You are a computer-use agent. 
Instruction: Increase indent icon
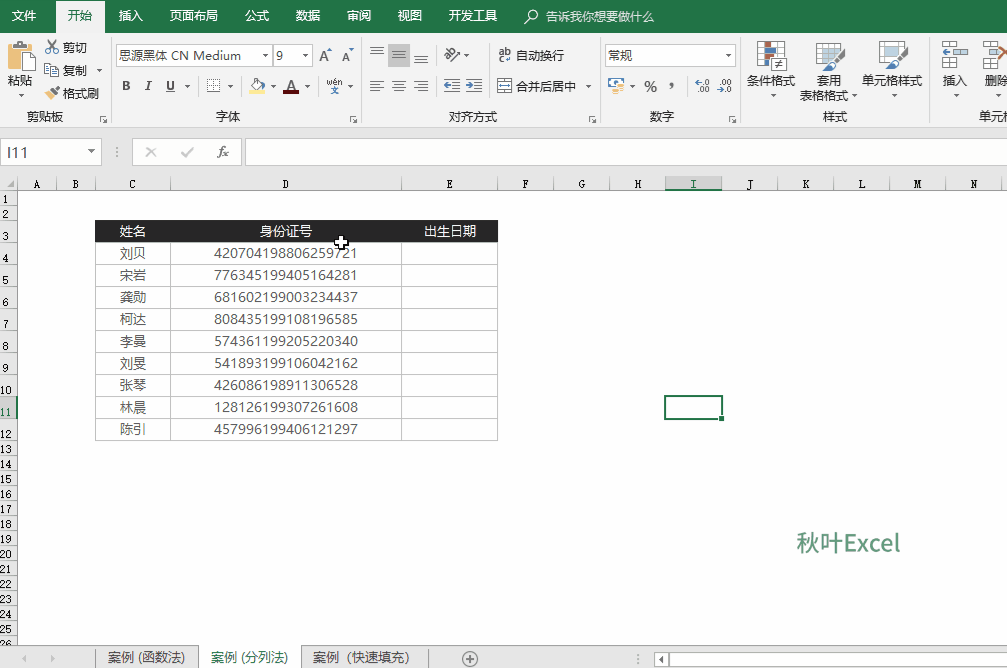click(x=474, y=85)
